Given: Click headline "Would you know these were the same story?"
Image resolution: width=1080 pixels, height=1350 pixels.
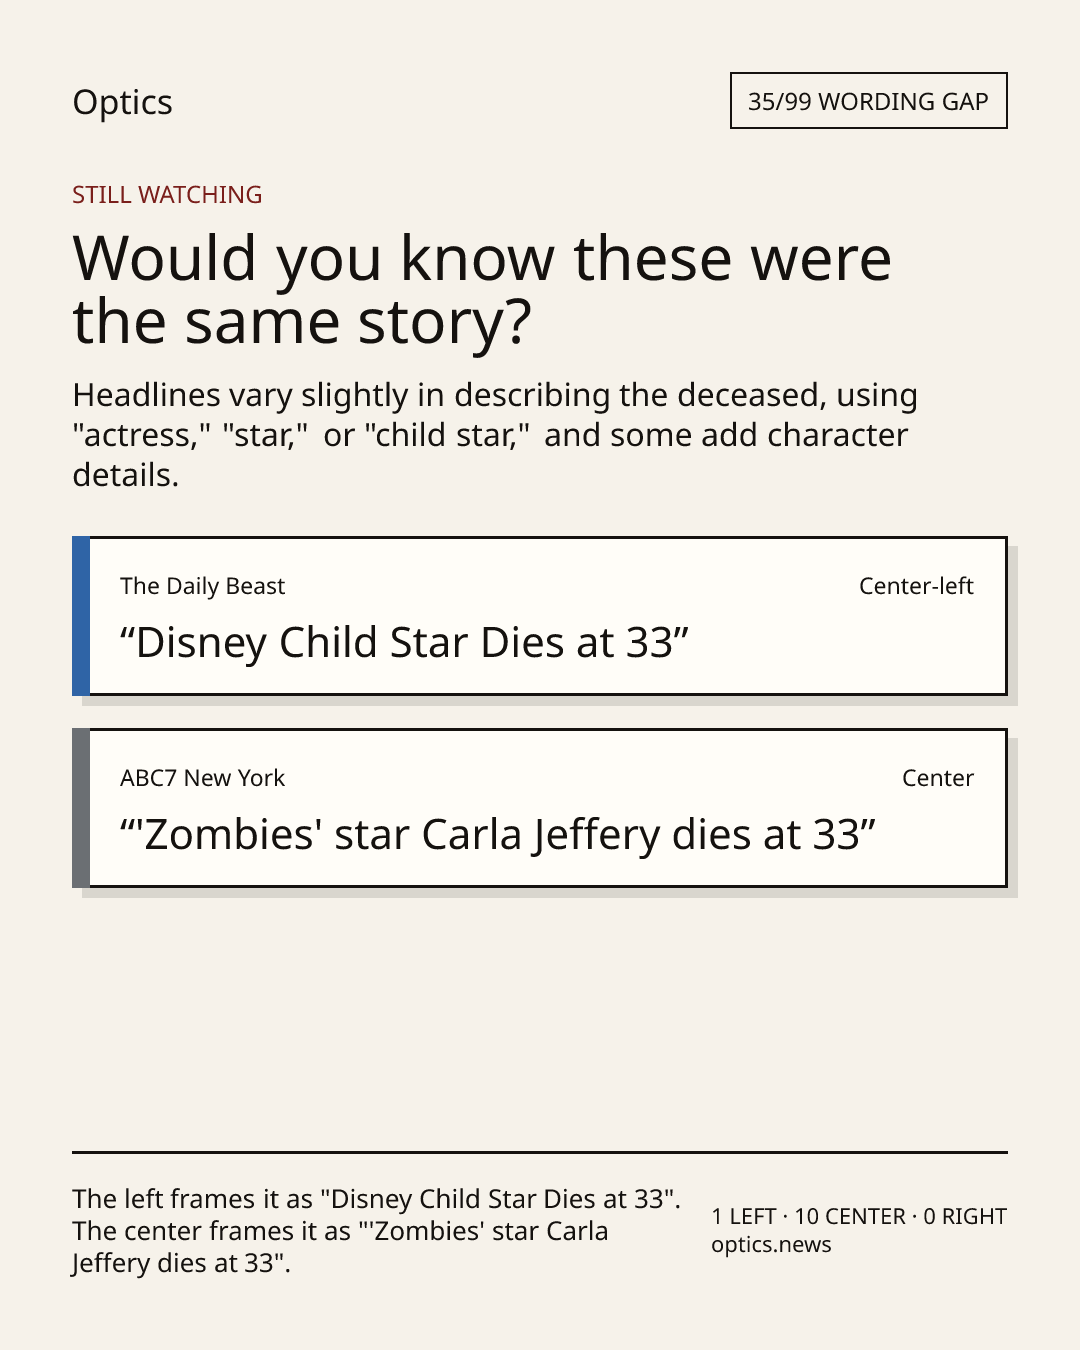Looking at the screenshot, I should [x=482, y=290].
